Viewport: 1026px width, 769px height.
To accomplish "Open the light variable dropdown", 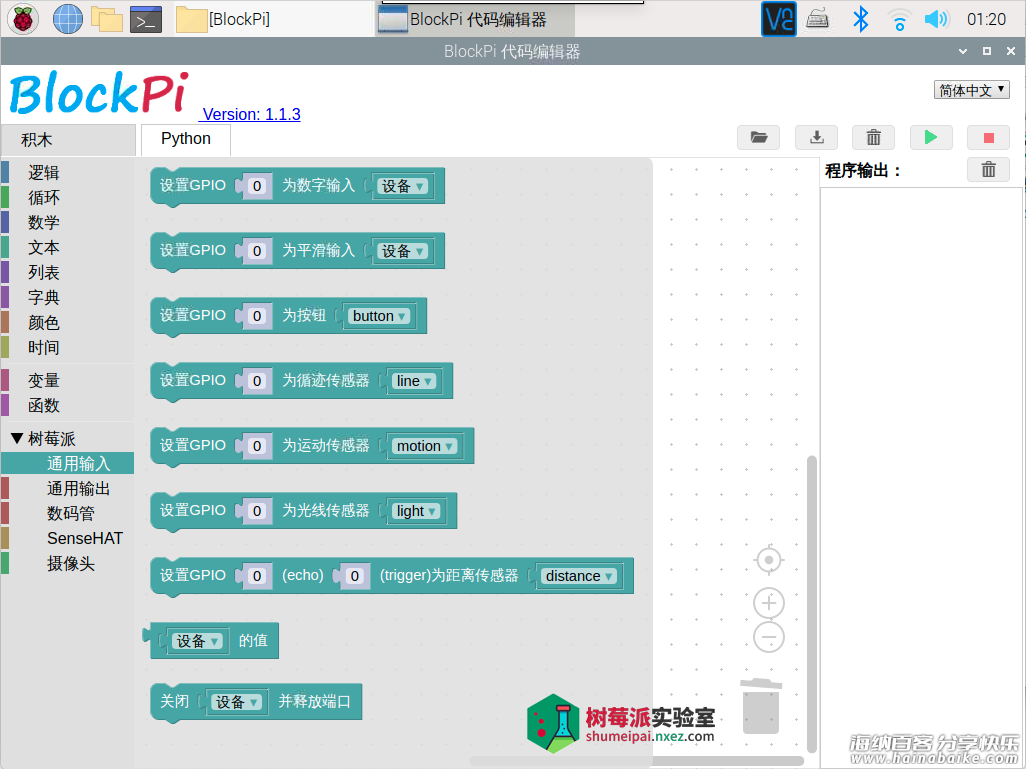I will click(416, 510).
